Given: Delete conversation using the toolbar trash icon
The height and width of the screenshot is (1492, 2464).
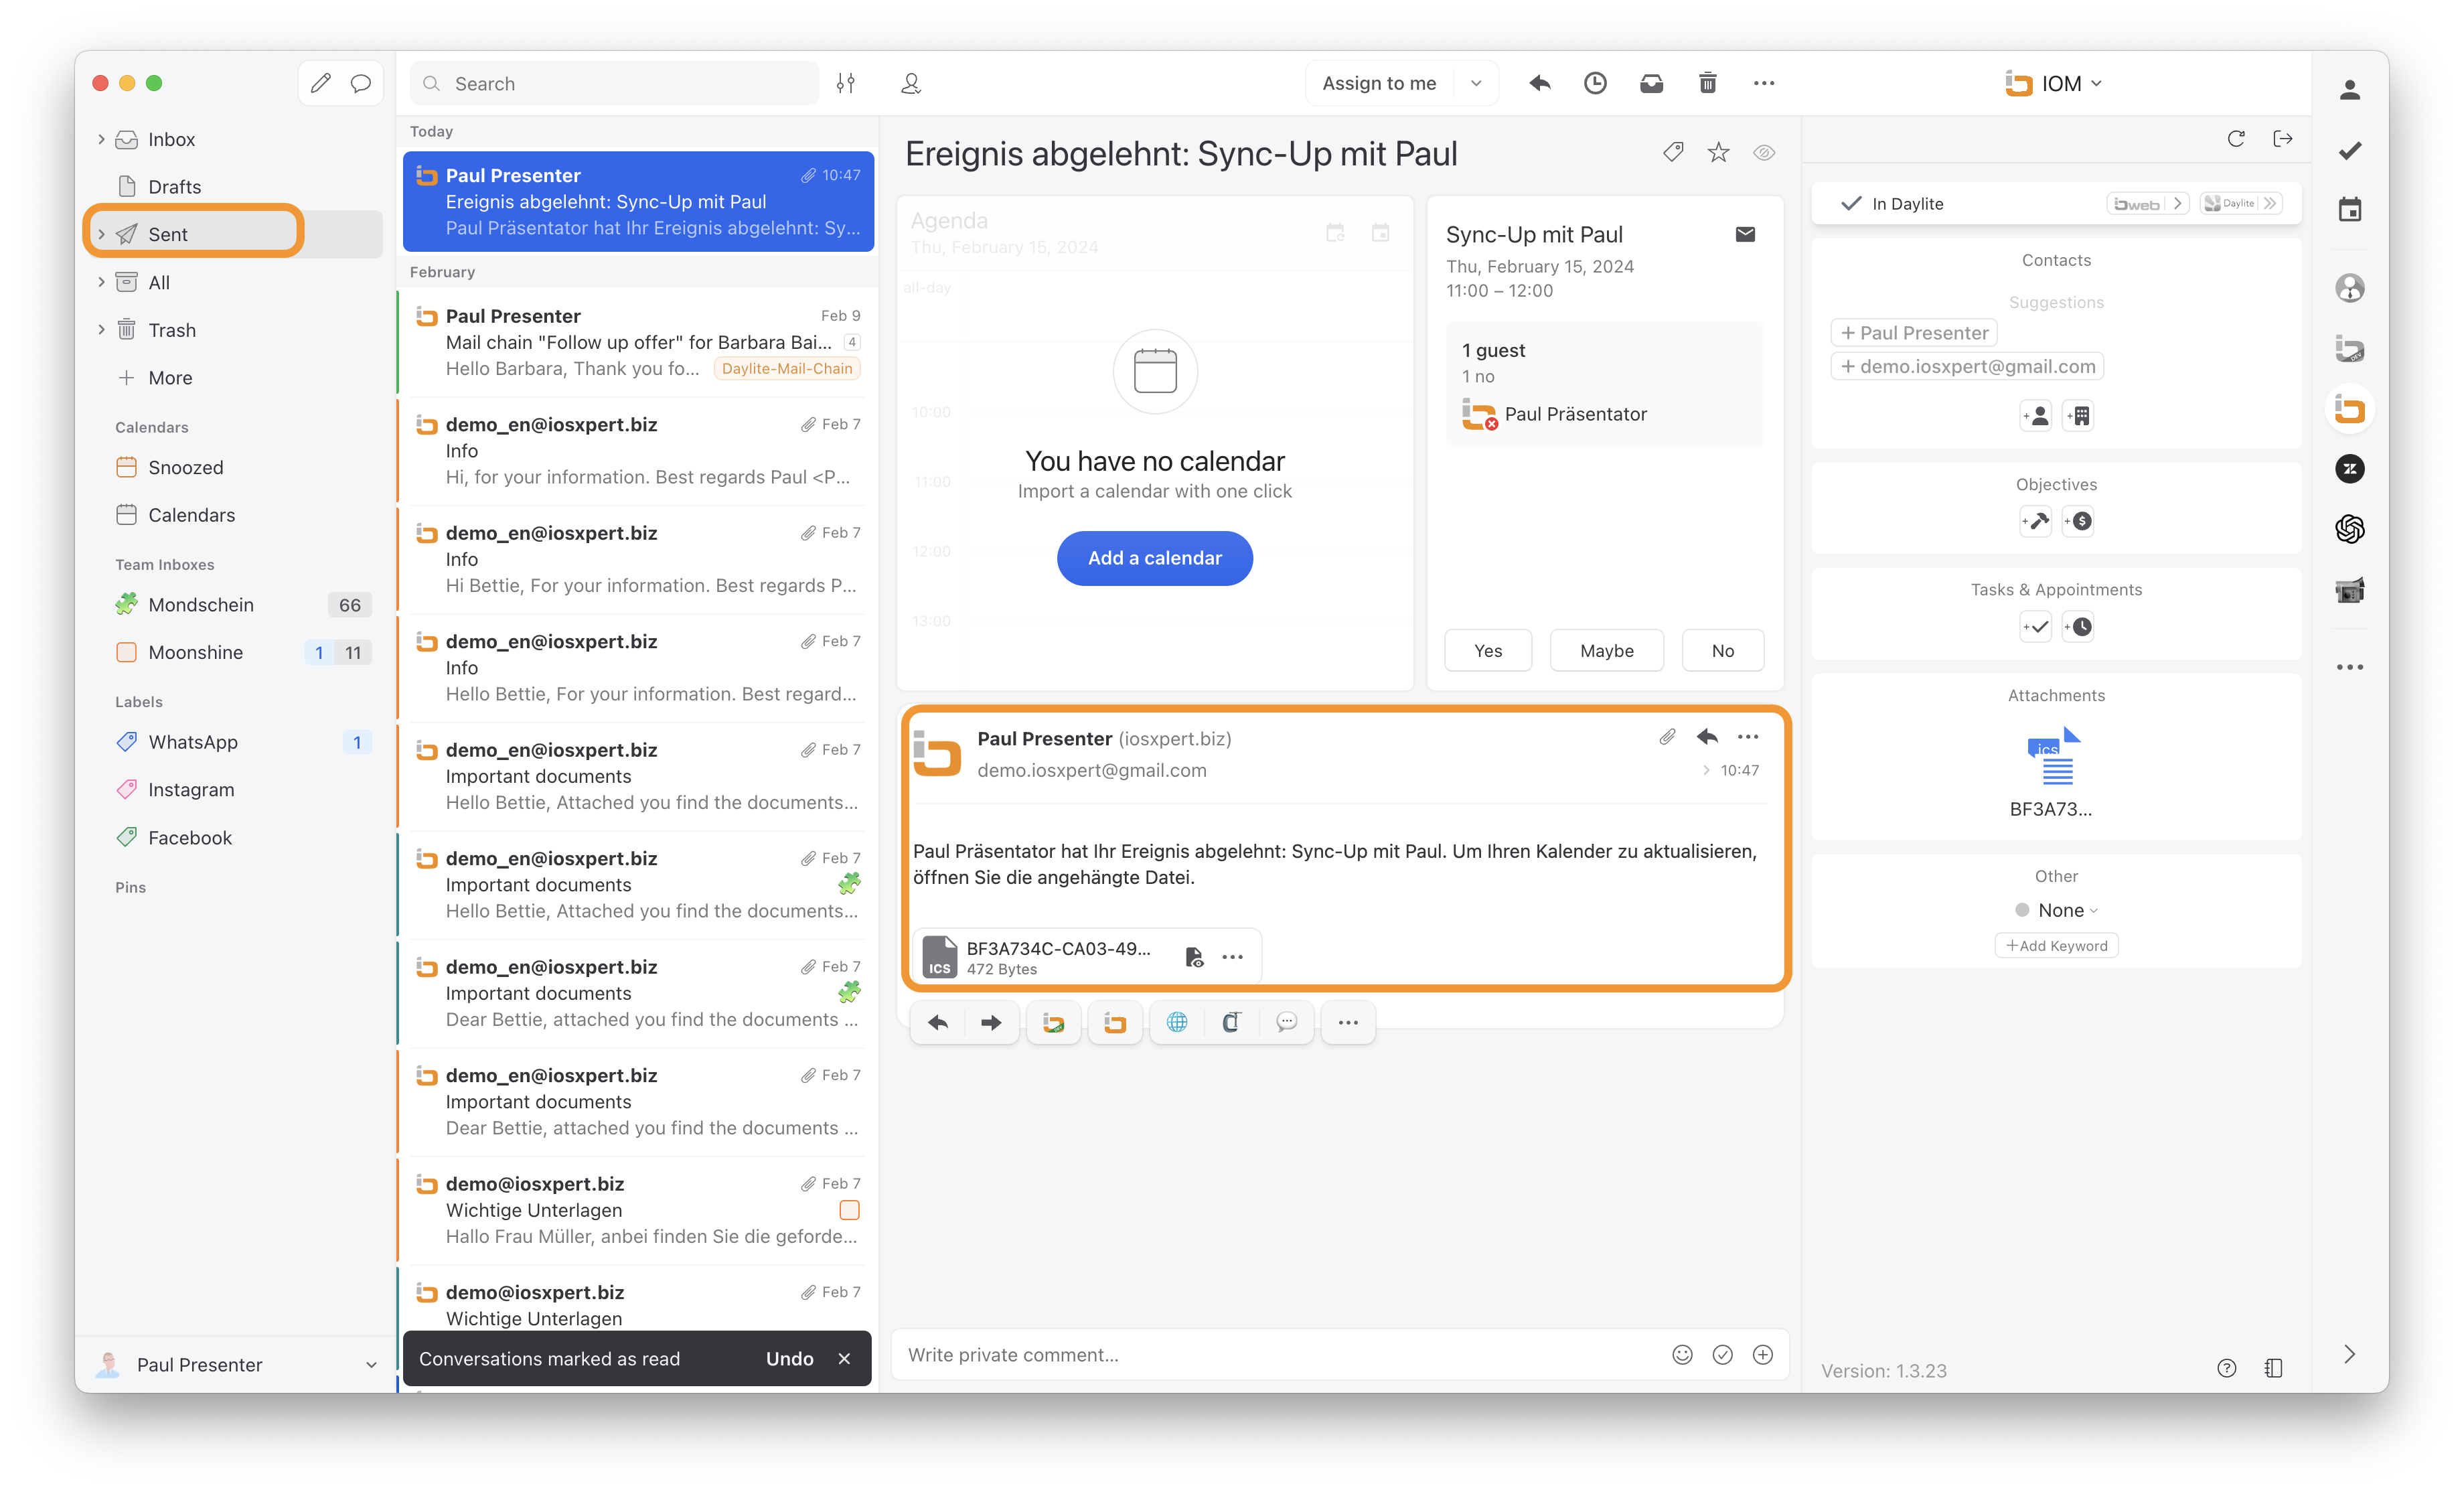Looking at the screenshot, I should point(1707,83).
